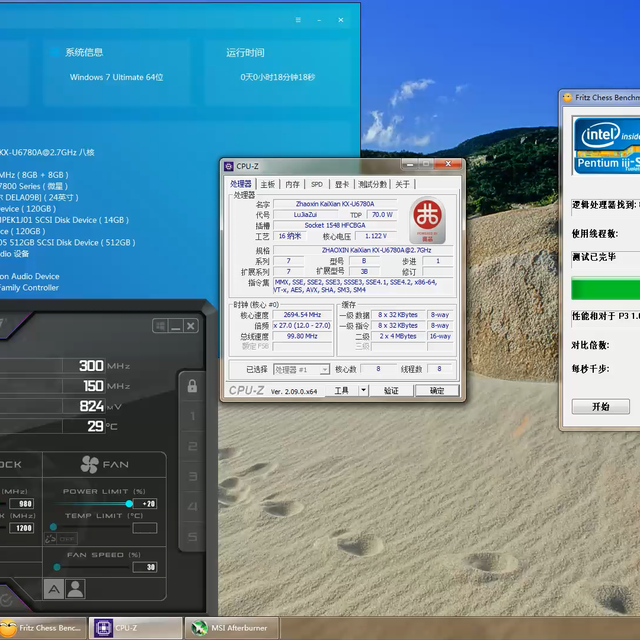This screenshot has width=640, height=640.
Task: Click the 验证 (Validate) button in CPU-Z
Action: [391, 391]
